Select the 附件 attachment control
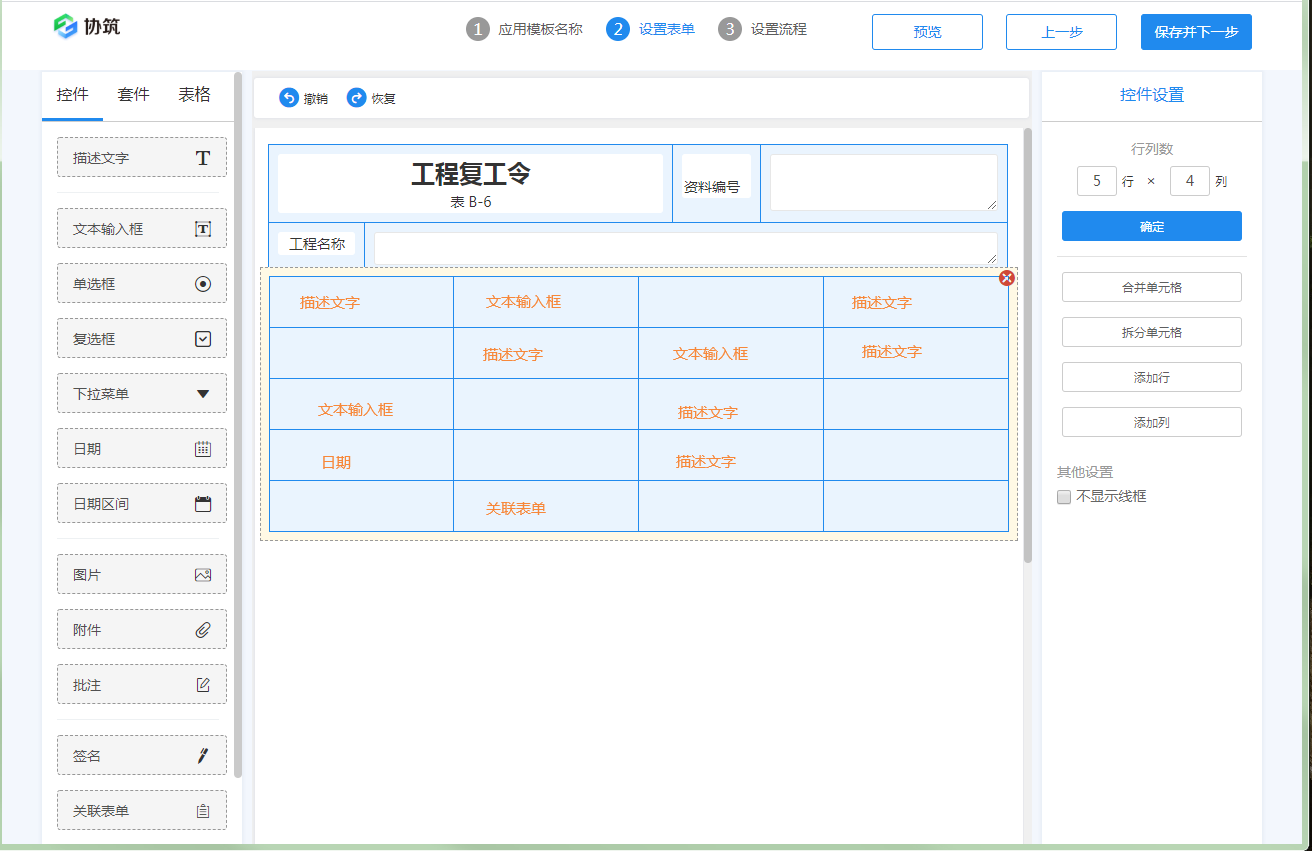The height and width of the screenshot is (851, 1312). (x=141, y=628)
